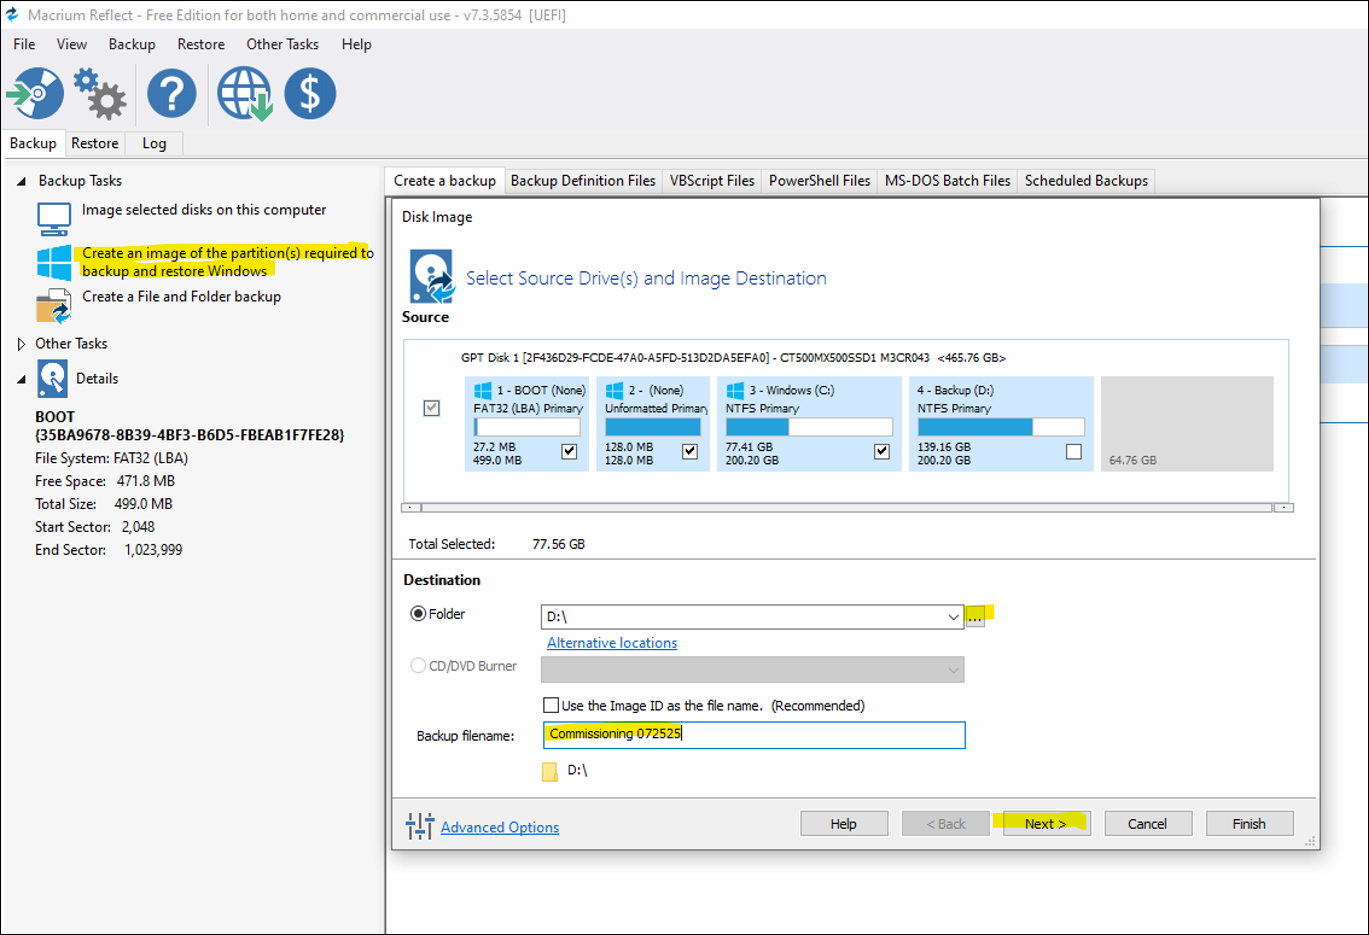Enable the Backup (D:) partition checkbox

point(1073,451)
